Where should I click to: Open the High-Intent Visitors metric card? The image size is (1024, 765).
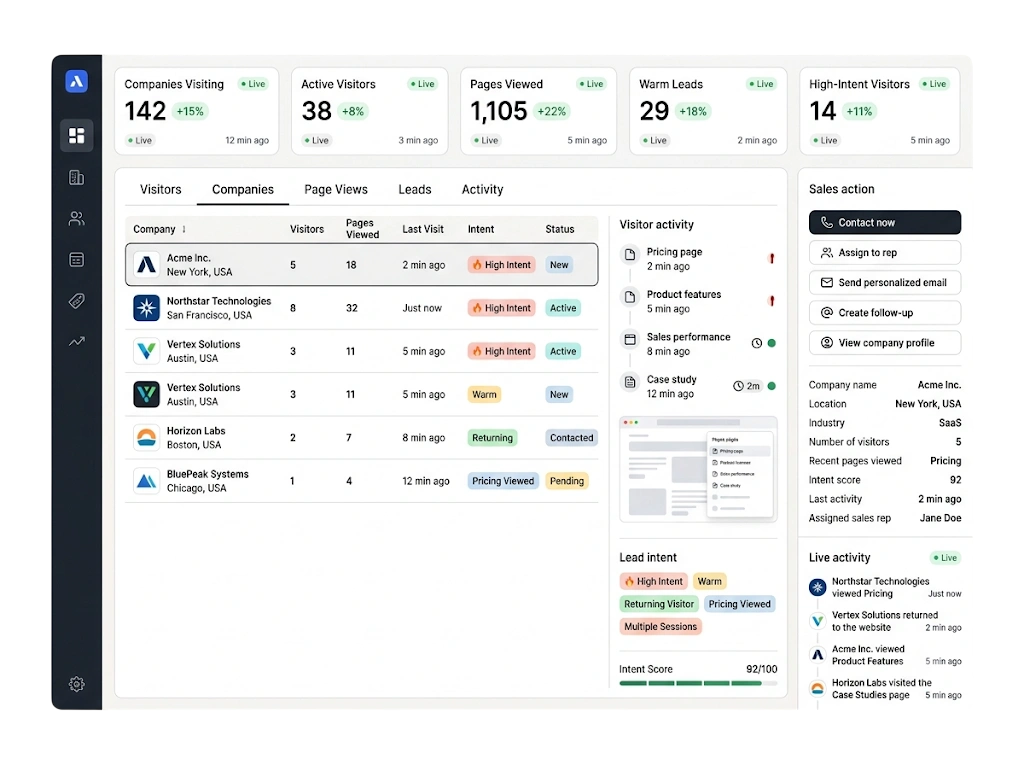pyautogui.click(x=879, y=111)
